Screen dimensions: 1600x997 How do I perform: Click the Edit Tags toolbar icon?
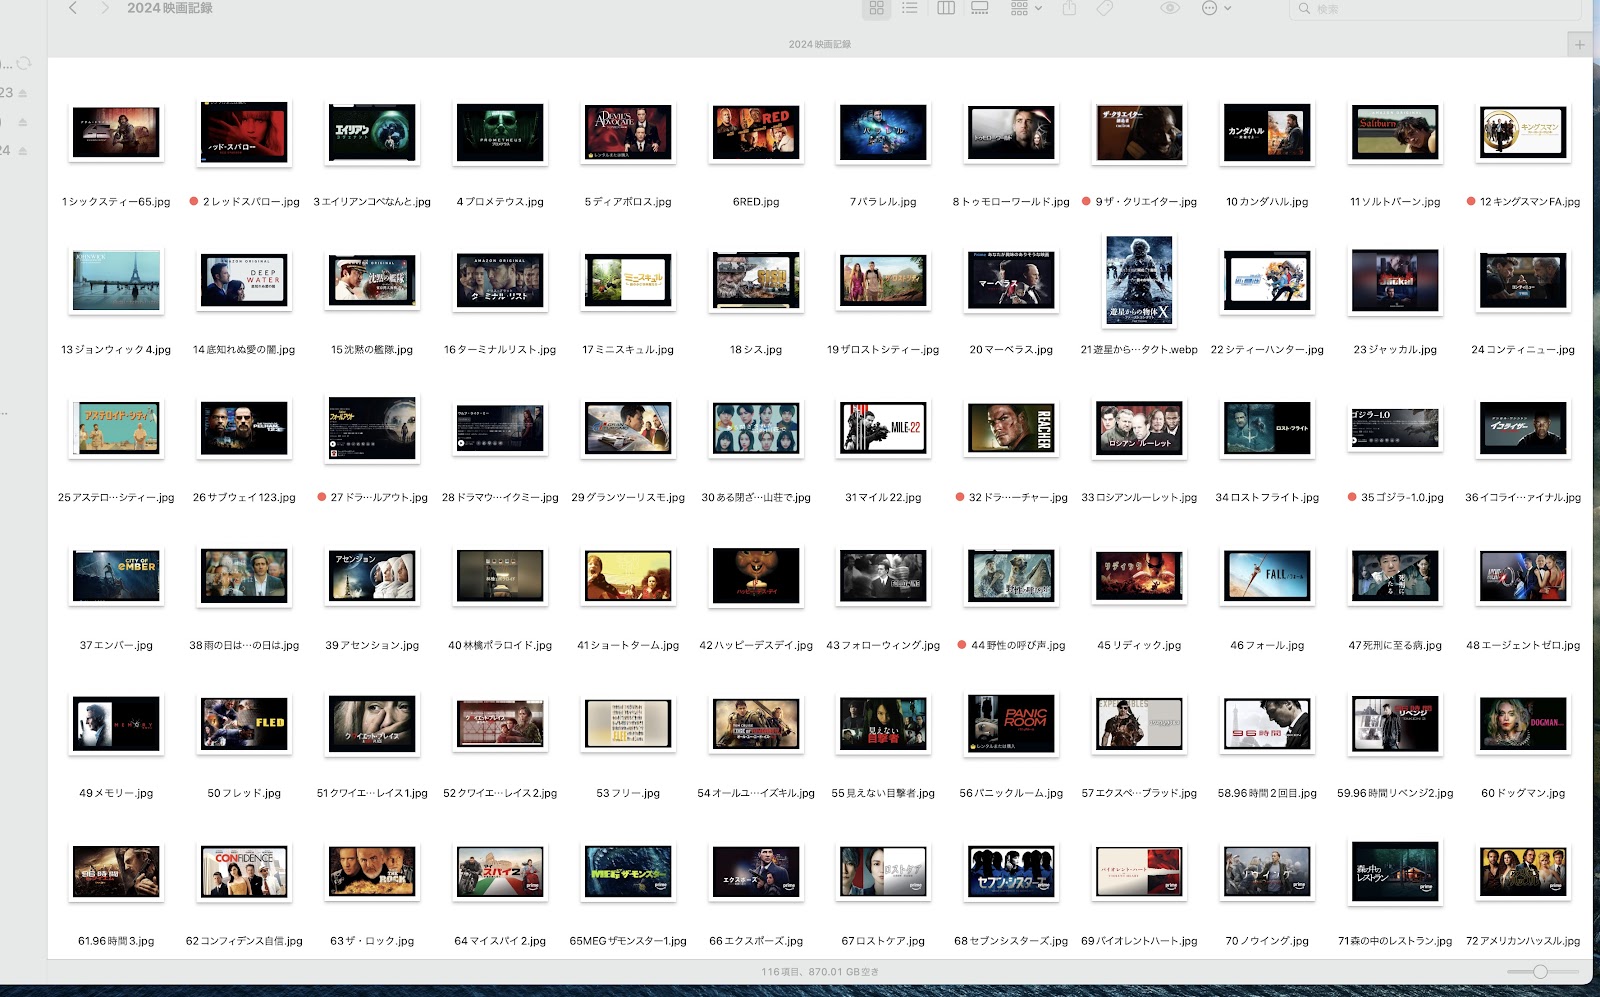click(1105, 8)
